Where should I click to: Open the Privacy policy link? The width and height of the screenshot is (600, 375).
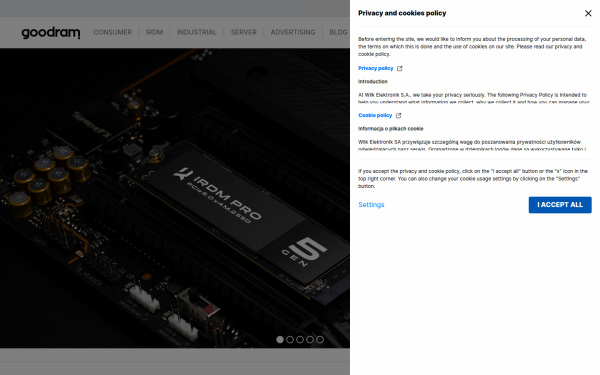(x=375, y=68)
